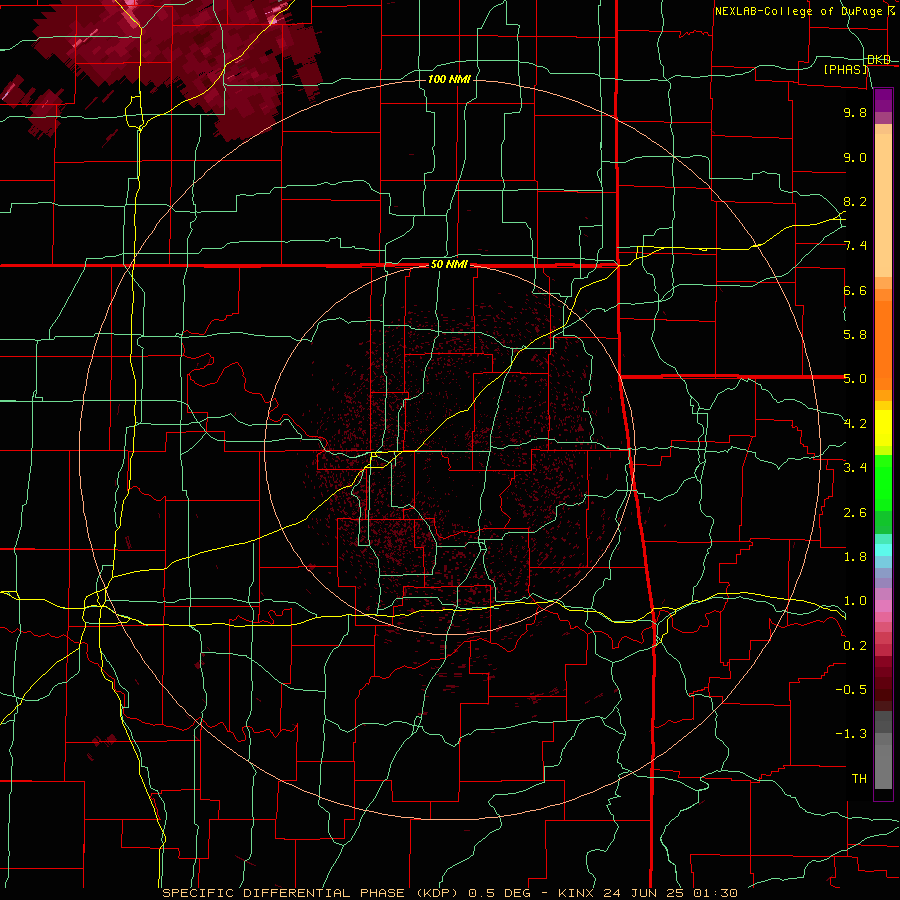Image resolution: width=900 pixels, height=900 pixels.
Task: Click the -1.3 scale value
Action: pos(851,734)
